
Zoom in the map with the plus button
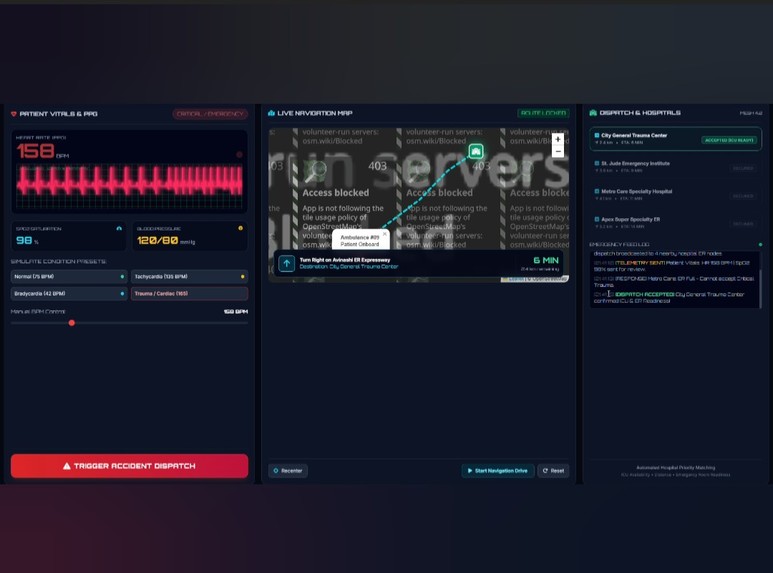point(558,140)
